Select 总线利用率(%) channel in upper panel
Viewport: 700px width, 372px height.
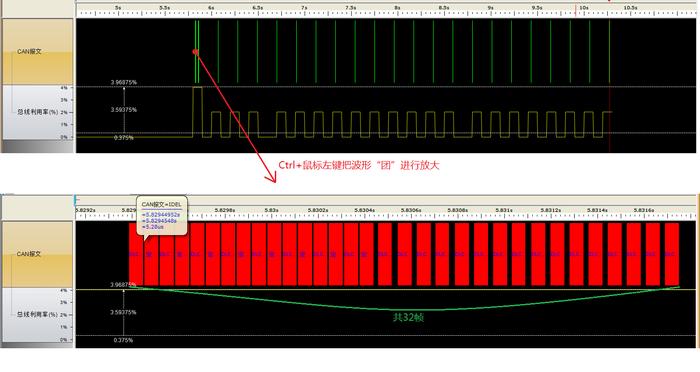pos(38,112)
